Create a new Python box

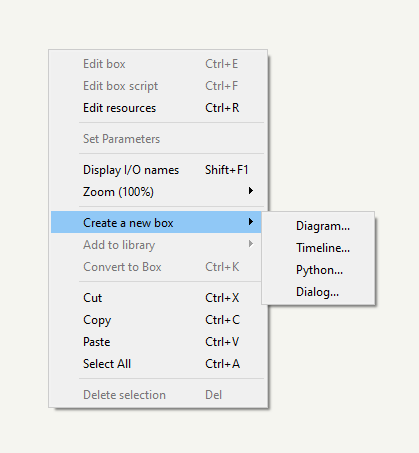[318, 270]
